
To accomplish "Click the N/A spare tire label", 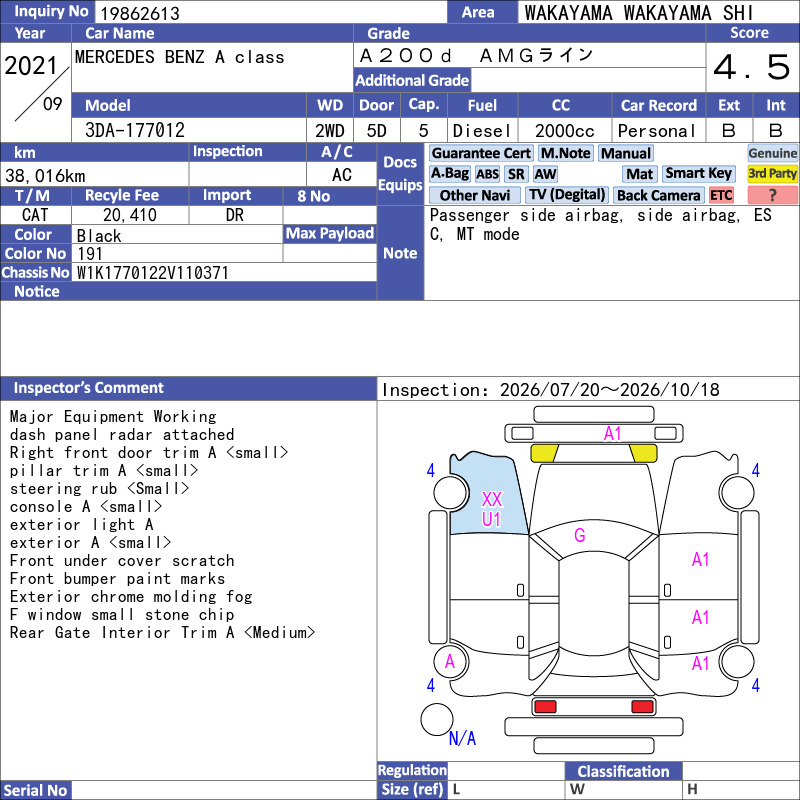I will pyautogui.click(x=462, y=738).
